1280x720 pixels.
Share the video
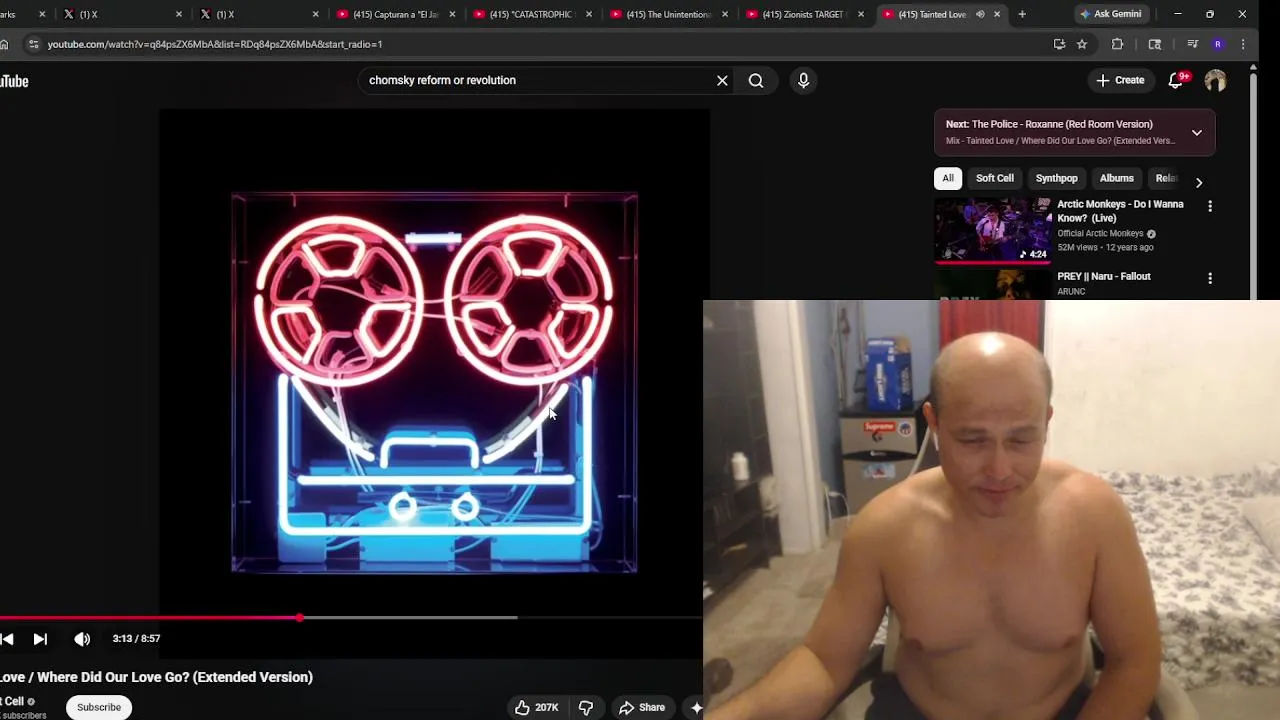(x=641, y=707)
